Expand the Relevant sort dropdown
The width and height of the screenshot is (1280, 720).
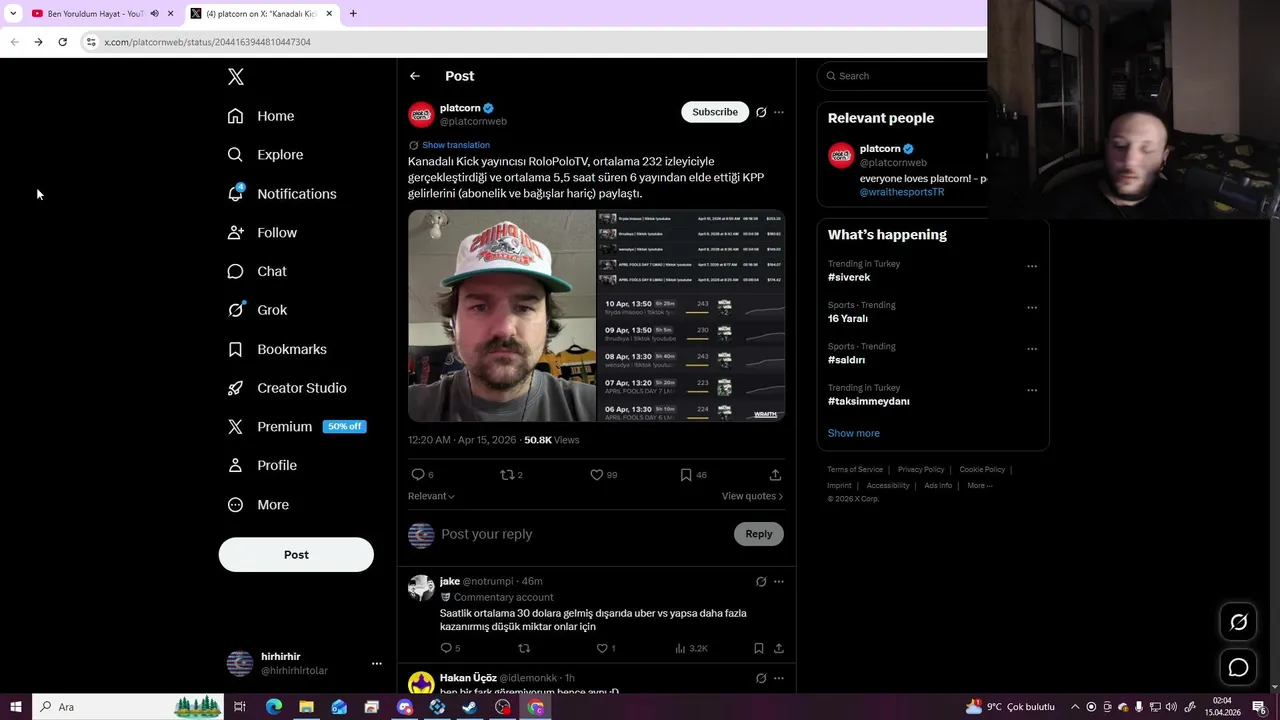(431, 496)
